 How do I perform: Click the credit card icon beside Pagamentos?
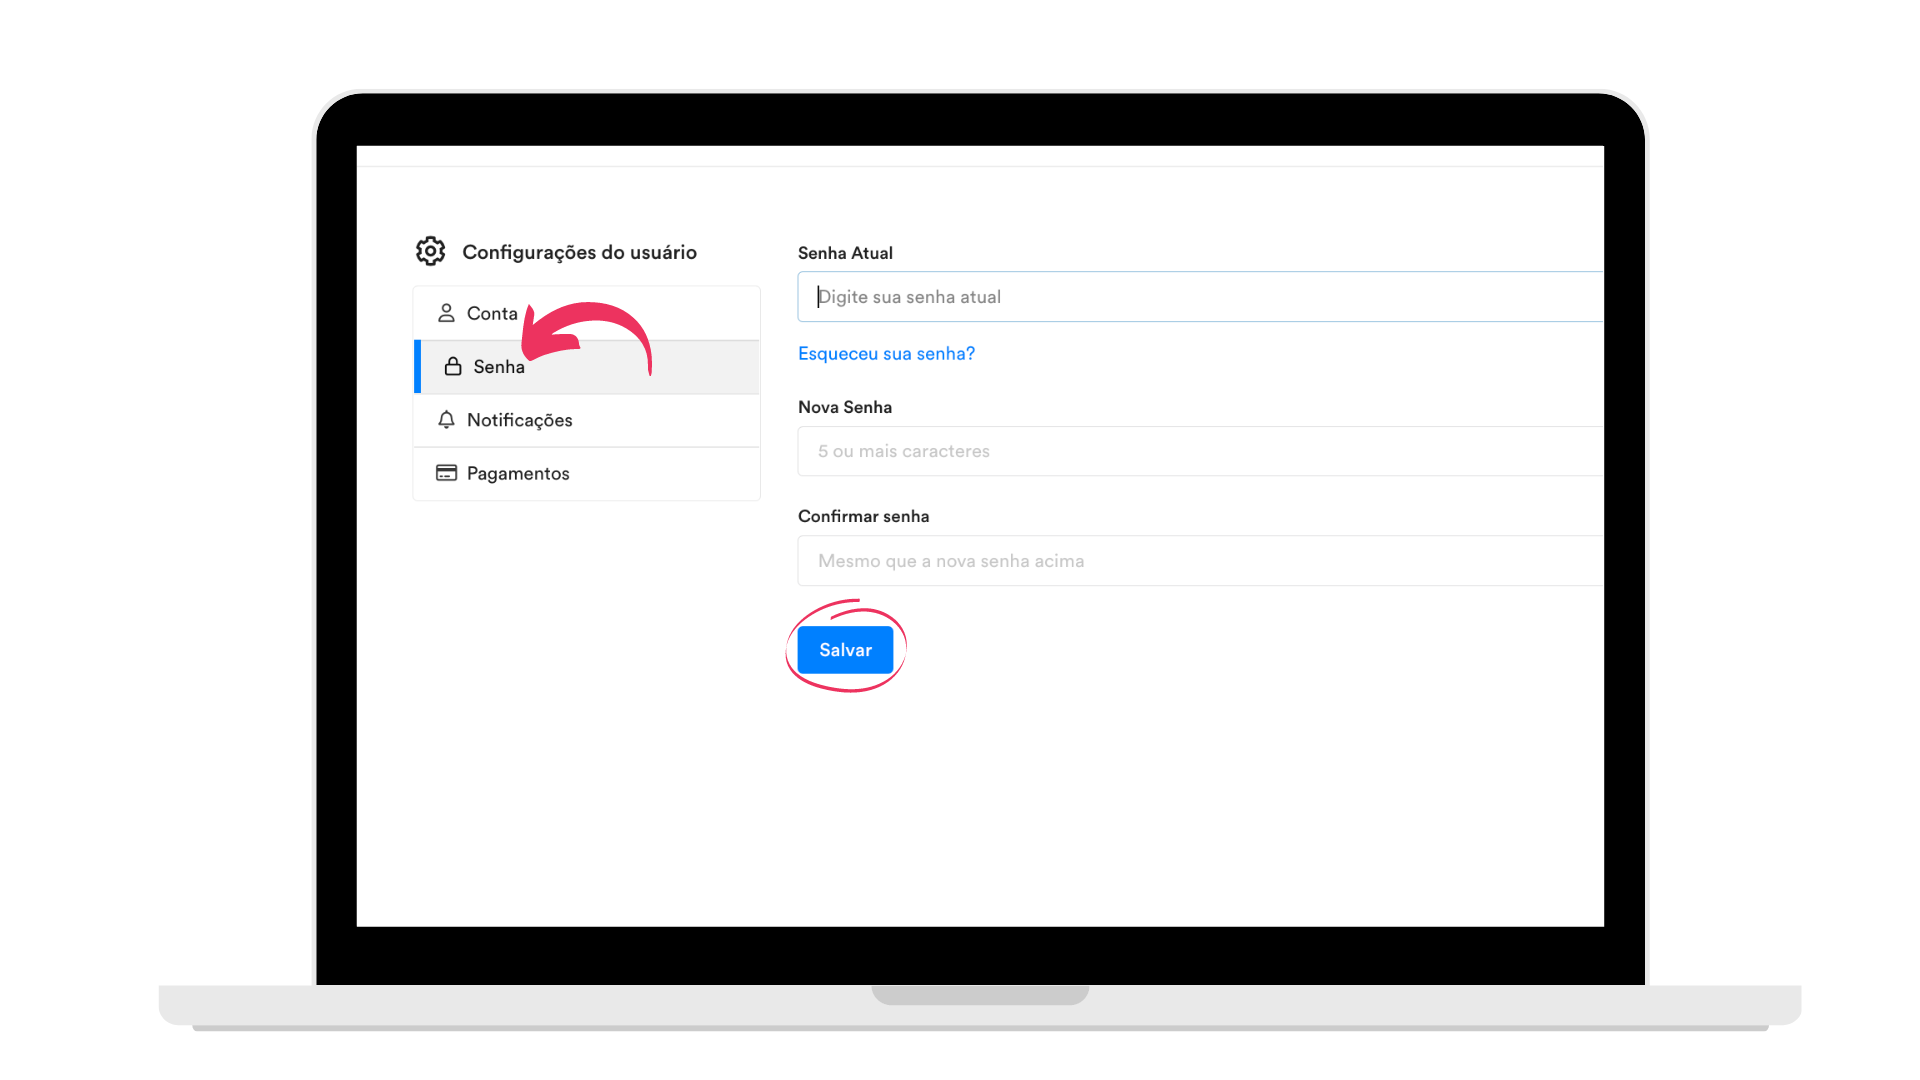(x=446, y=473)
